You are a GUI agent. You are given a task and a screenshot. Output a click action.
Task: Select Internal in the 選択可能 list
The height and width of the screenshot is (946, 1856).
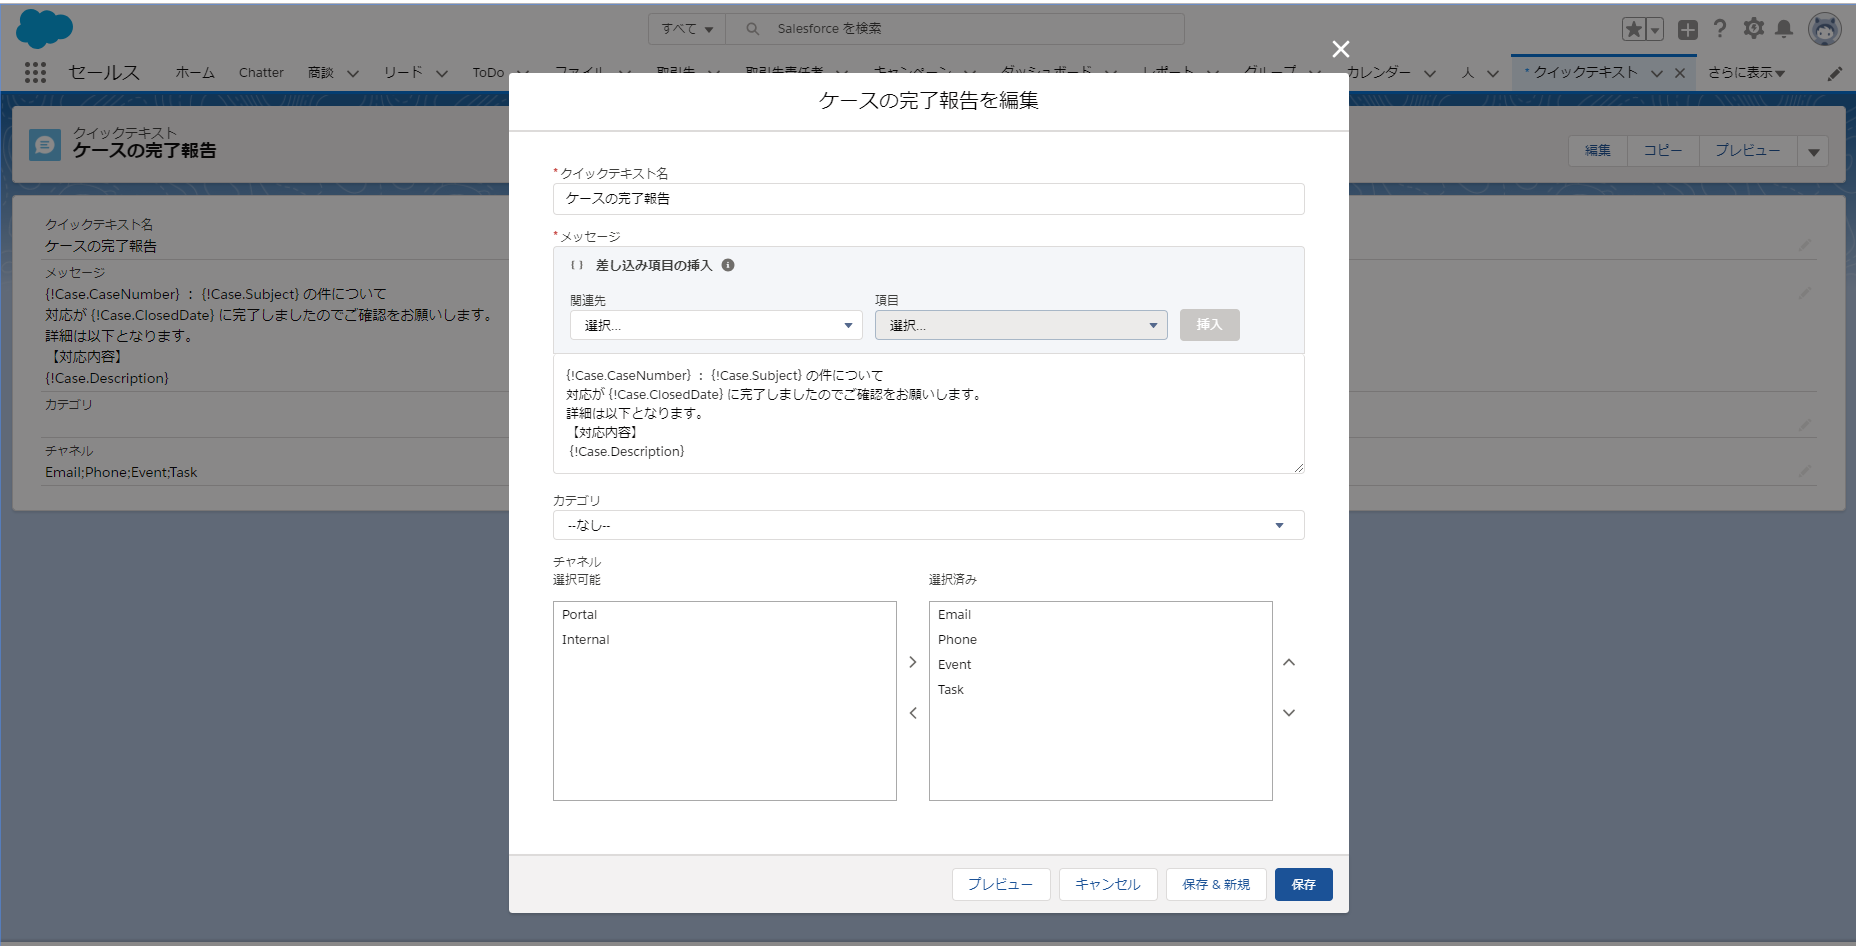(x=724, y=639)
